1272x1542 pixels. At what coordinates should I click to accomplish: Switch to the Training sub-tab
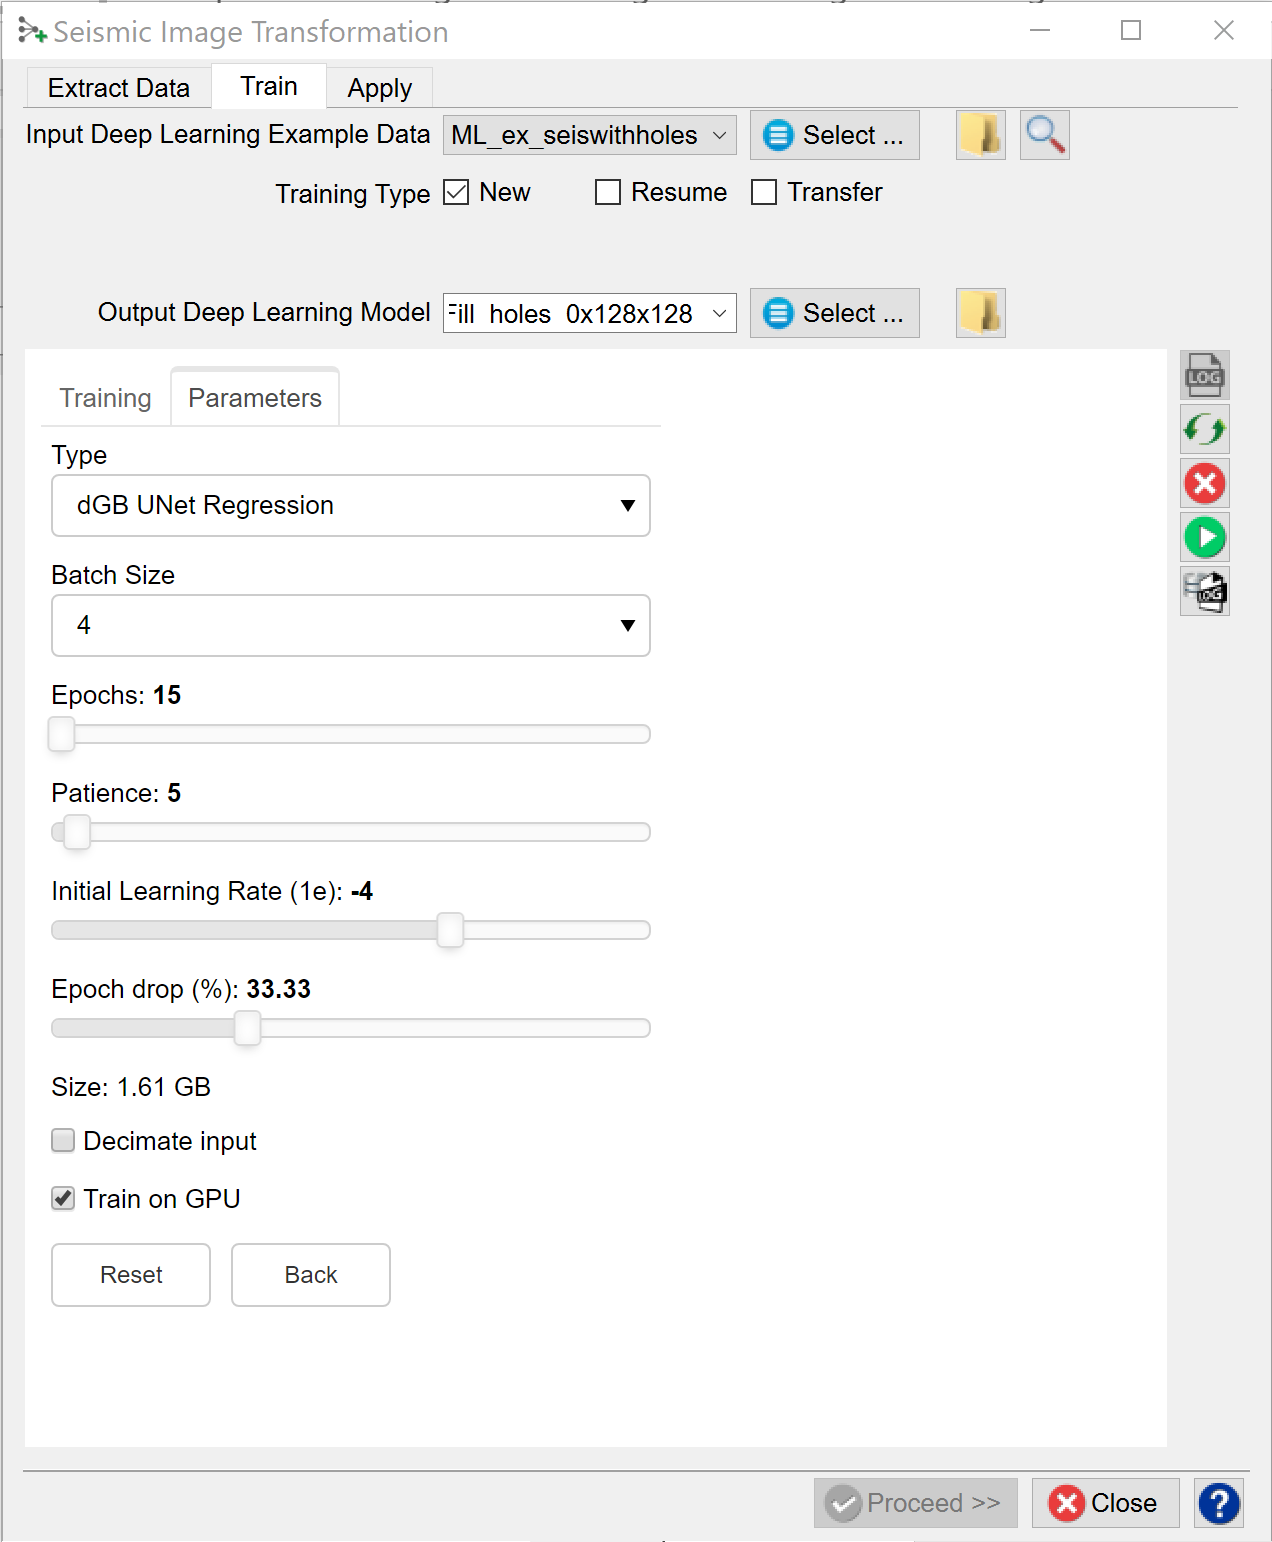tap(105, 398)
